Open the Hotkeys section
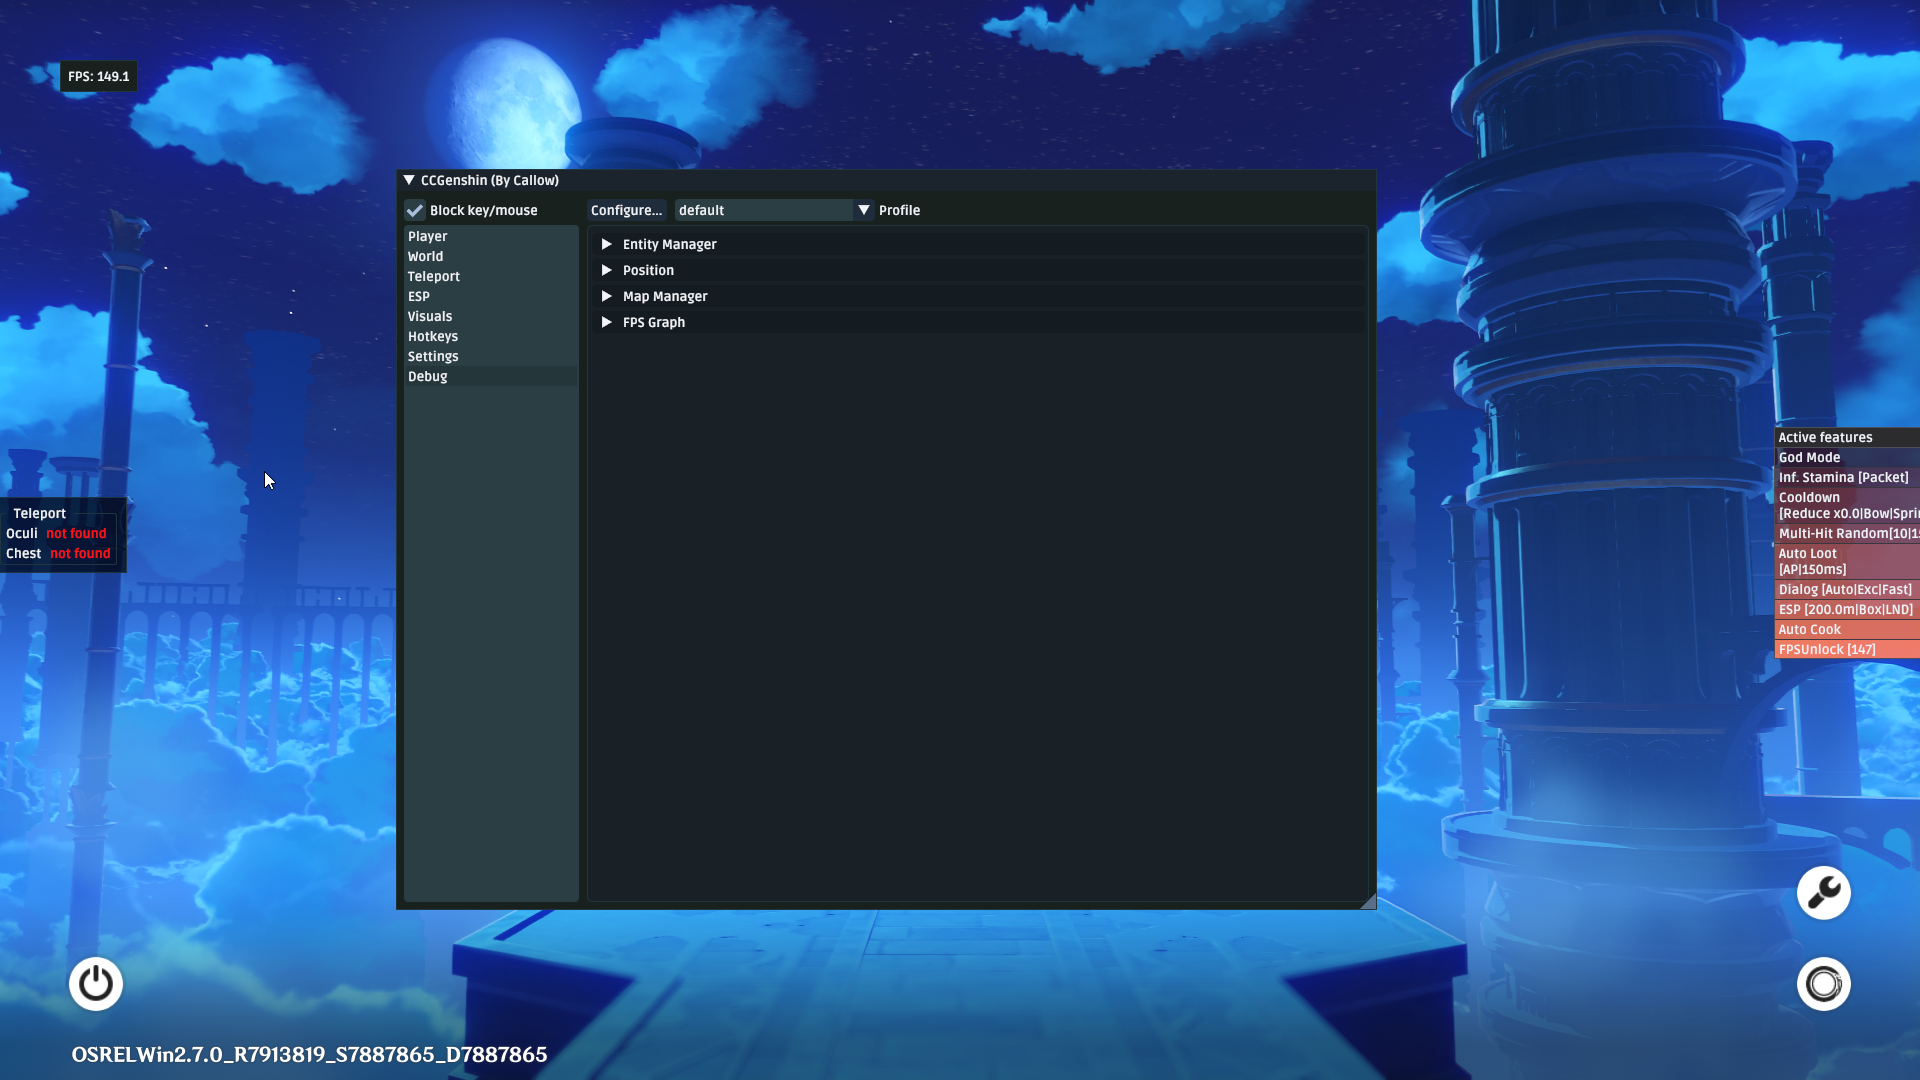This screenshot has height=1080, width=1920. coord(491,336)
